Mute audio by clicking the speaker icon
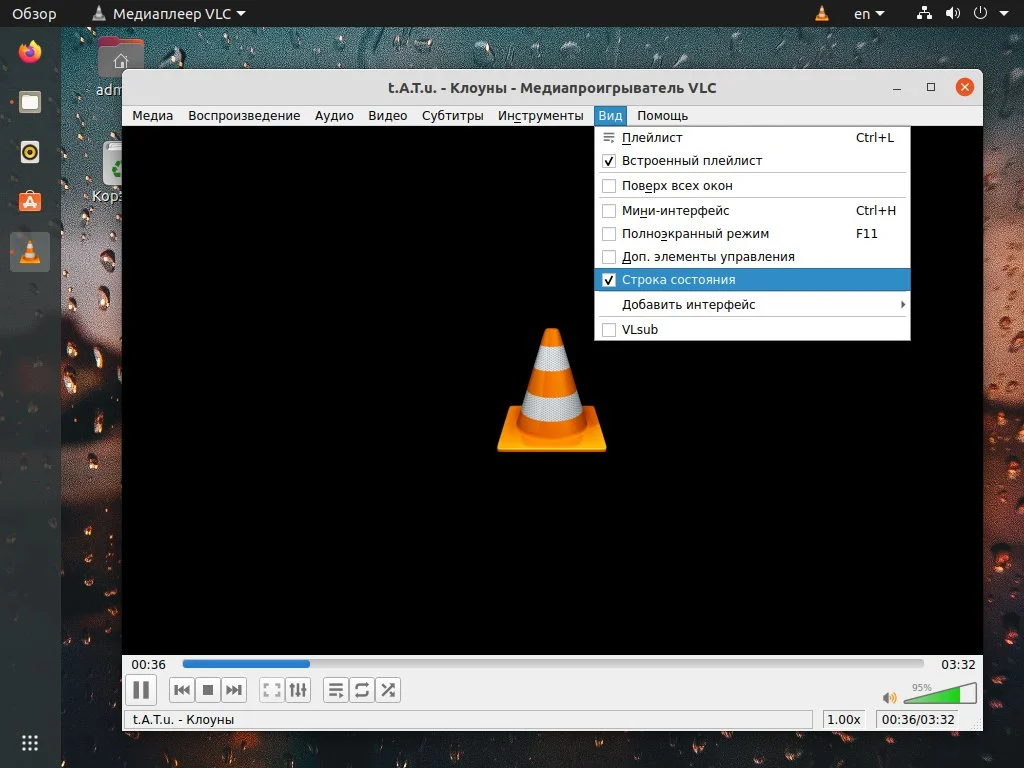The height and width of the screenshot is (768, 1024). (x=889, y=697)
